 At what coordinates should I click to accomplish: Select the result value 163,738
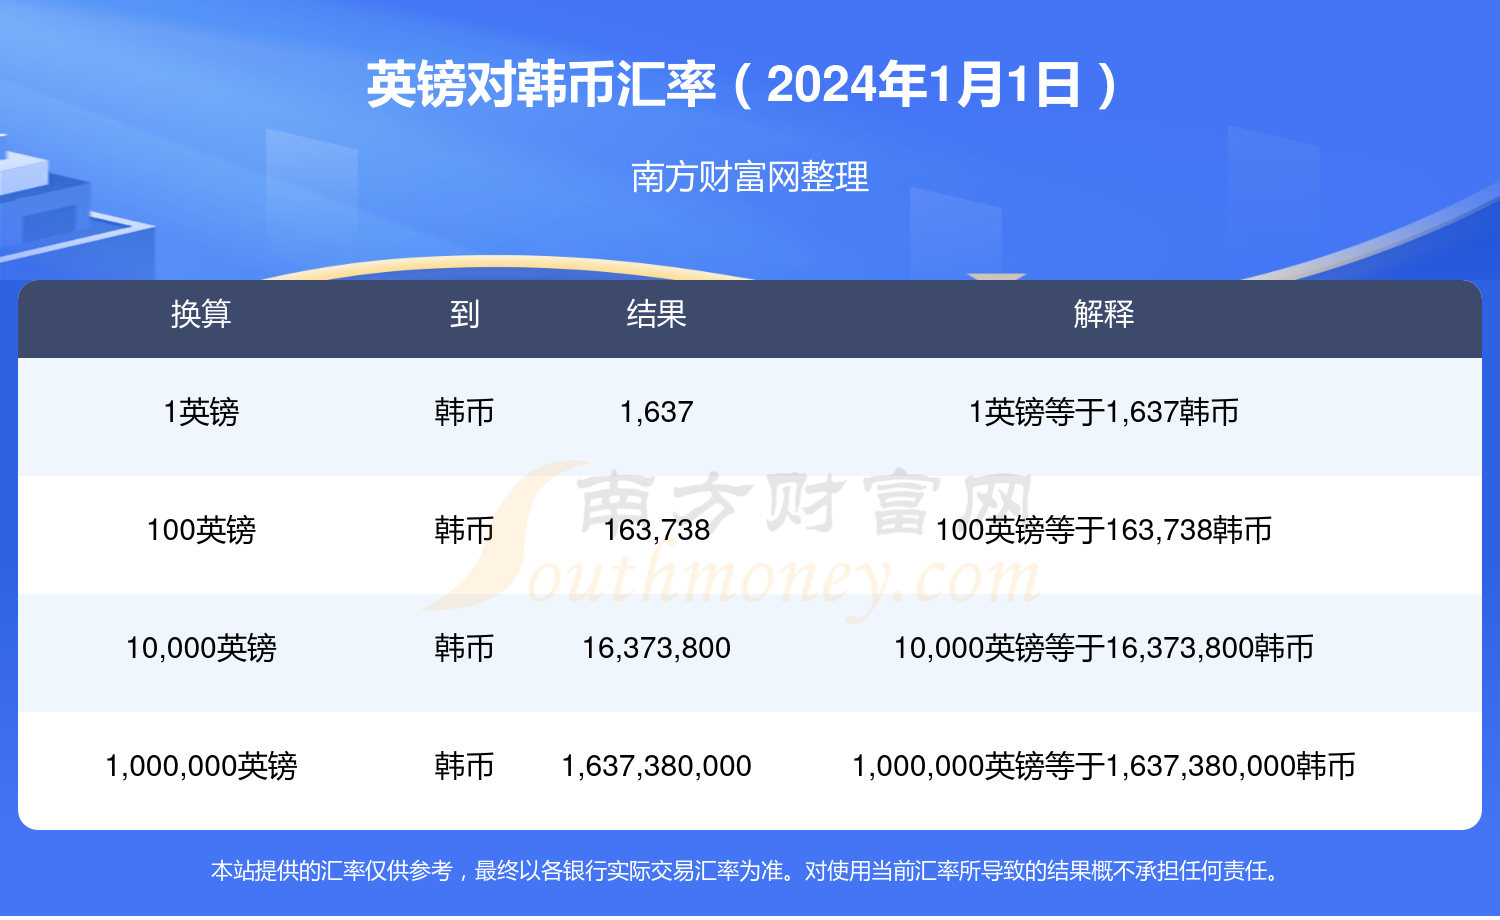(x=656, y=530)
